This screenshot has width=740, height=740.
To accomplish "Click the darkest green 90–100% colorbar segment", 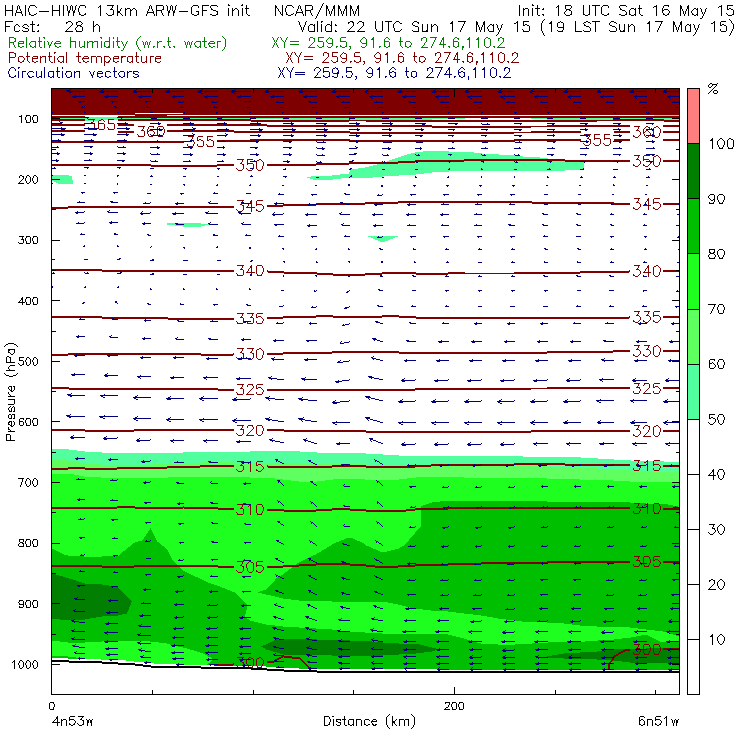I will (x=693, y=171).
